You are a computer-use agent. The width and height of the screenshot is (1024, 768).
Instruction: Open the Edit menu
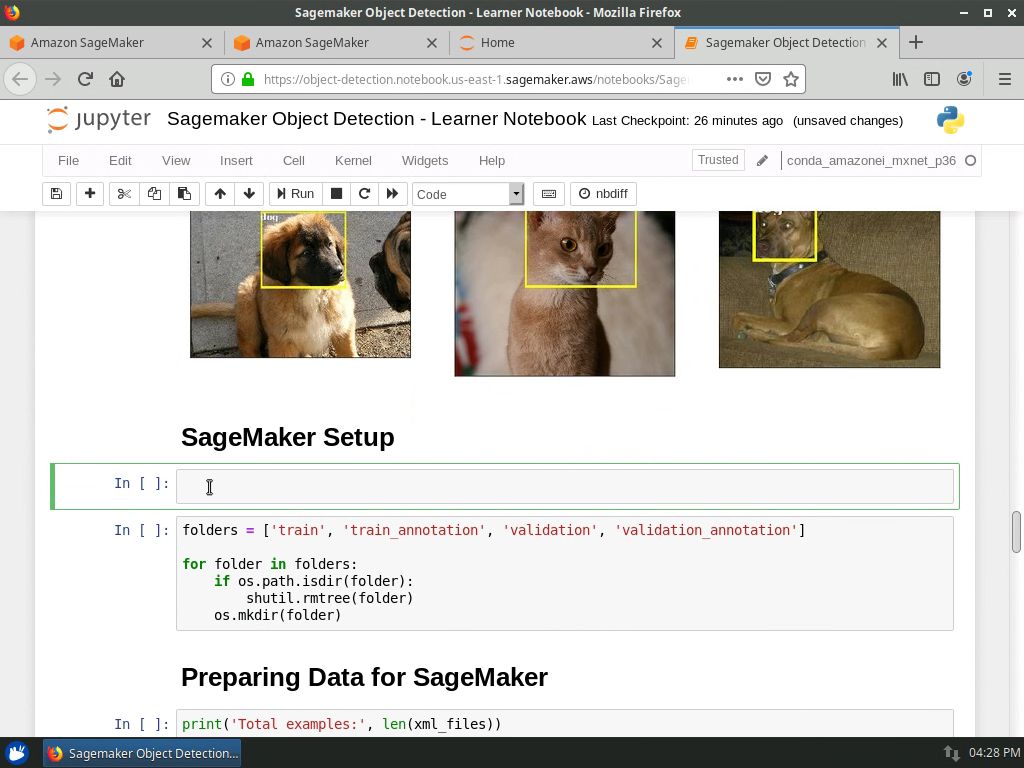(x=120, y=161)
